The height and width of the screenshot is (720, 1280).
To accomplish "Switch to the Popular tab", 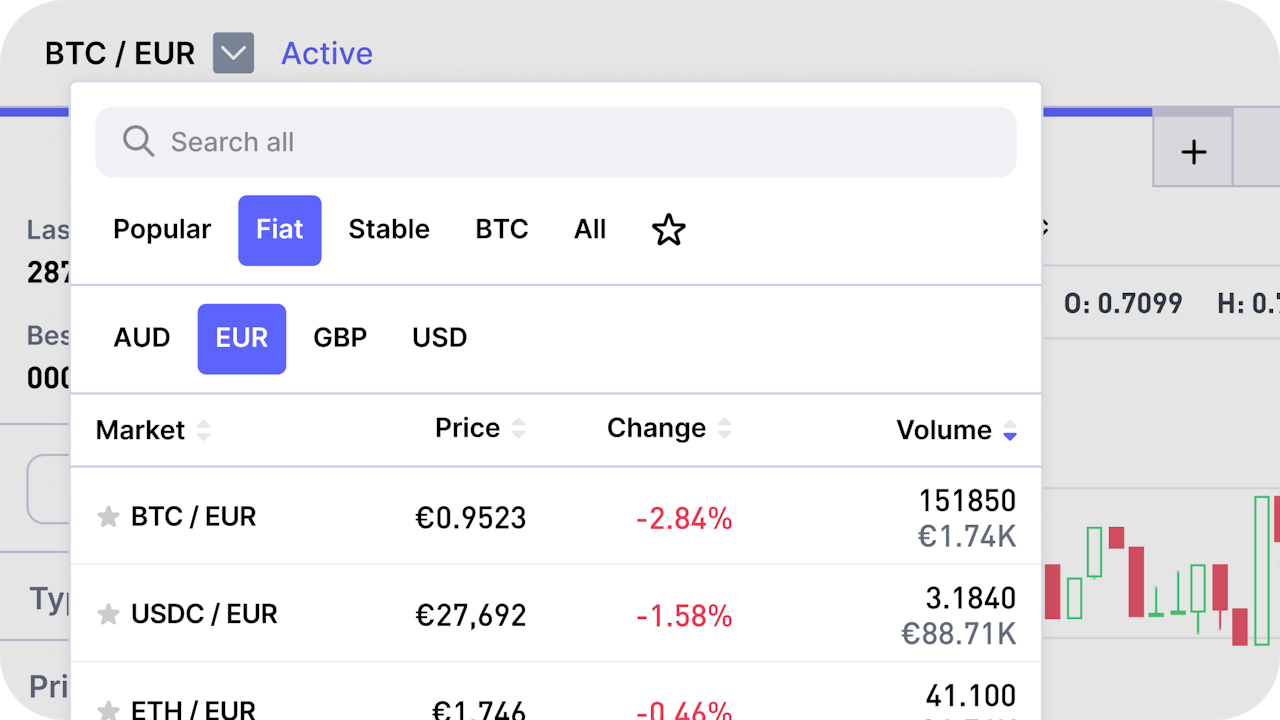I will [x=162, y=230].
